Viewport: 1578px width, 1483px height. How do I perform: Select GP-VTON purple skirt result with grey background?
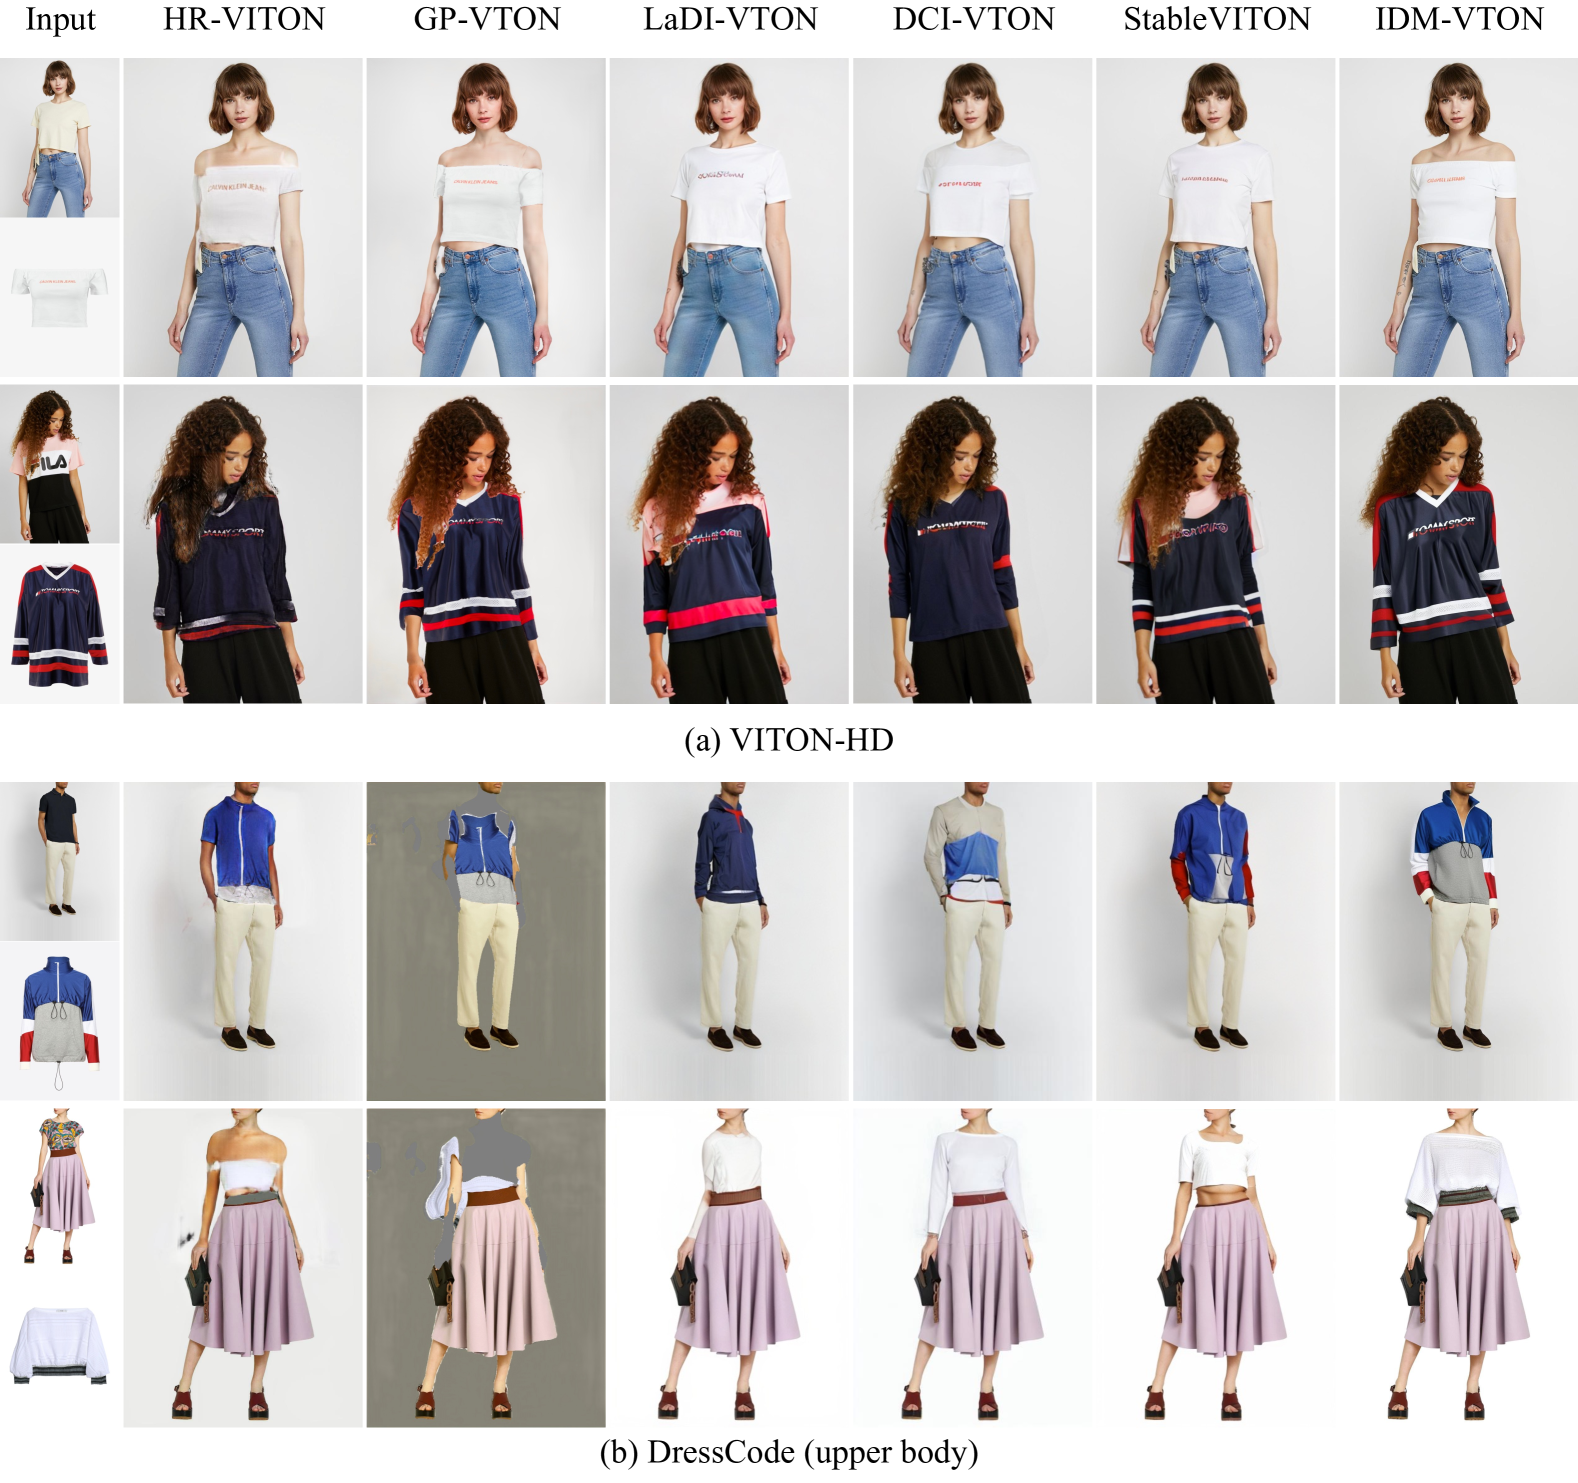tap(486, 1267)
